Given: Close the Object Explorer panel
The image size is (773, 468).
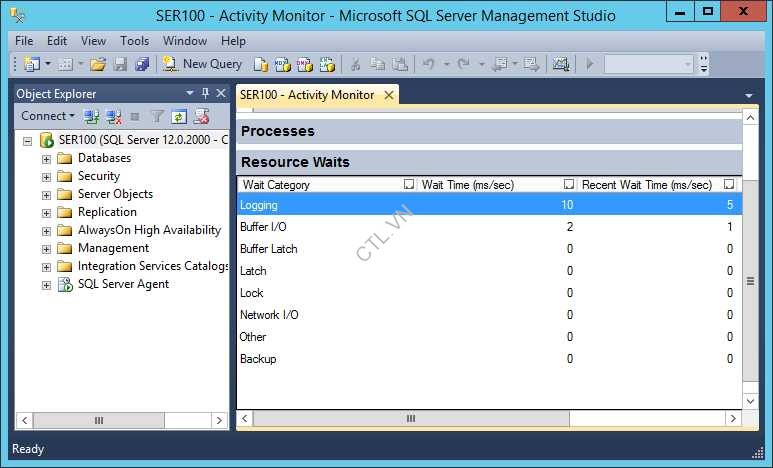Looking at the screenshot, I should coord(221,93).
